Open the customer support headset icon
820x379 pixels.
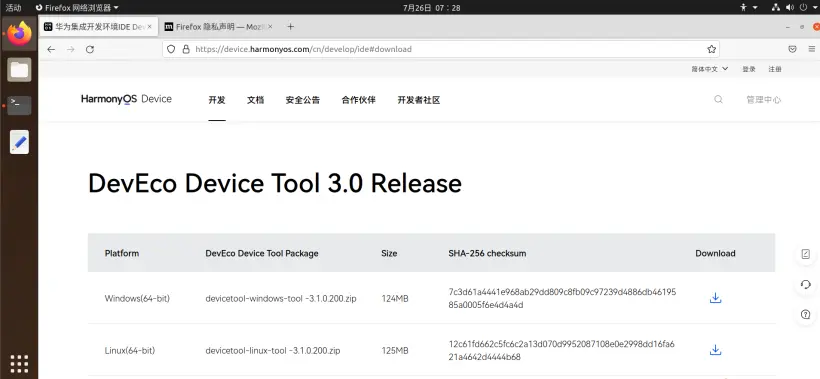pyautogui.click(x=805, y=284)
